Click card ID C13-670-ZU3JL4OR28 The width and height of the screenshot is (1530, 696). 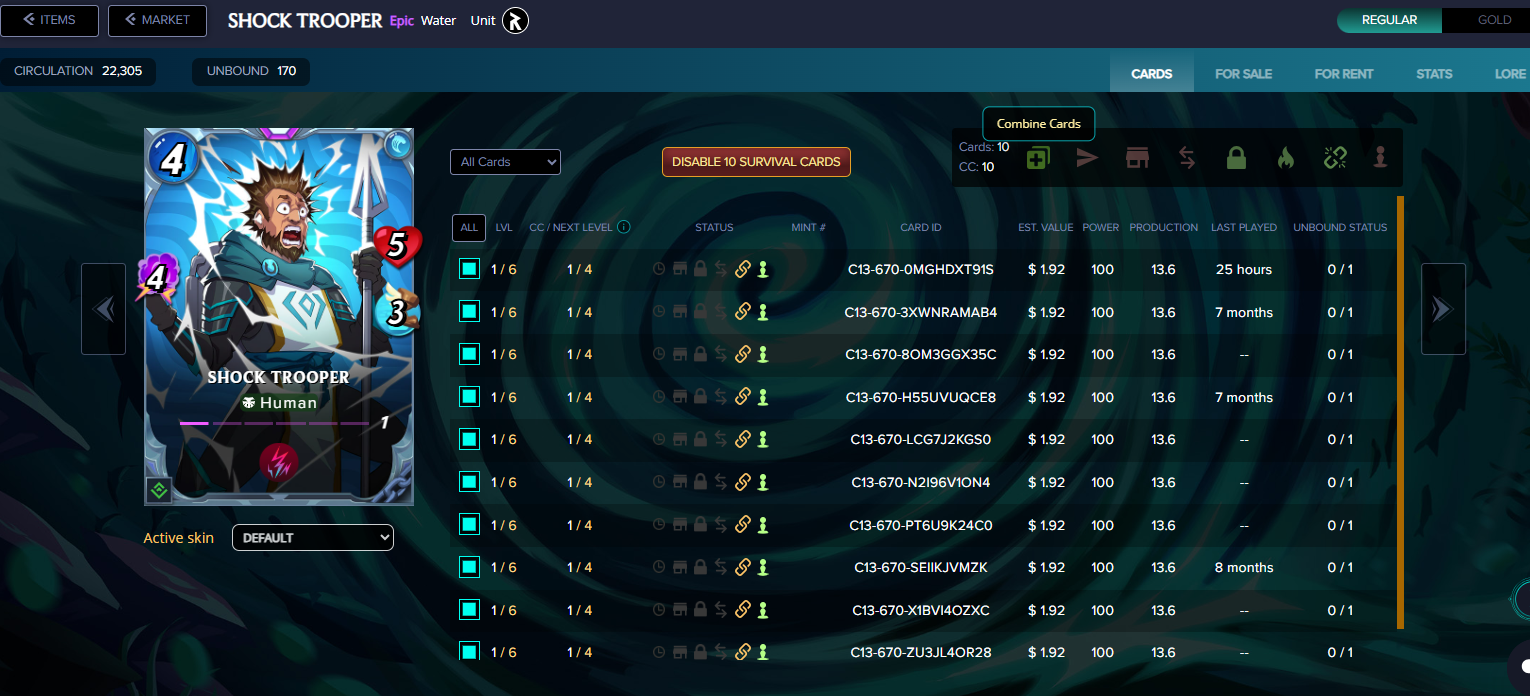pyautogui.click(x=921, y=652)
